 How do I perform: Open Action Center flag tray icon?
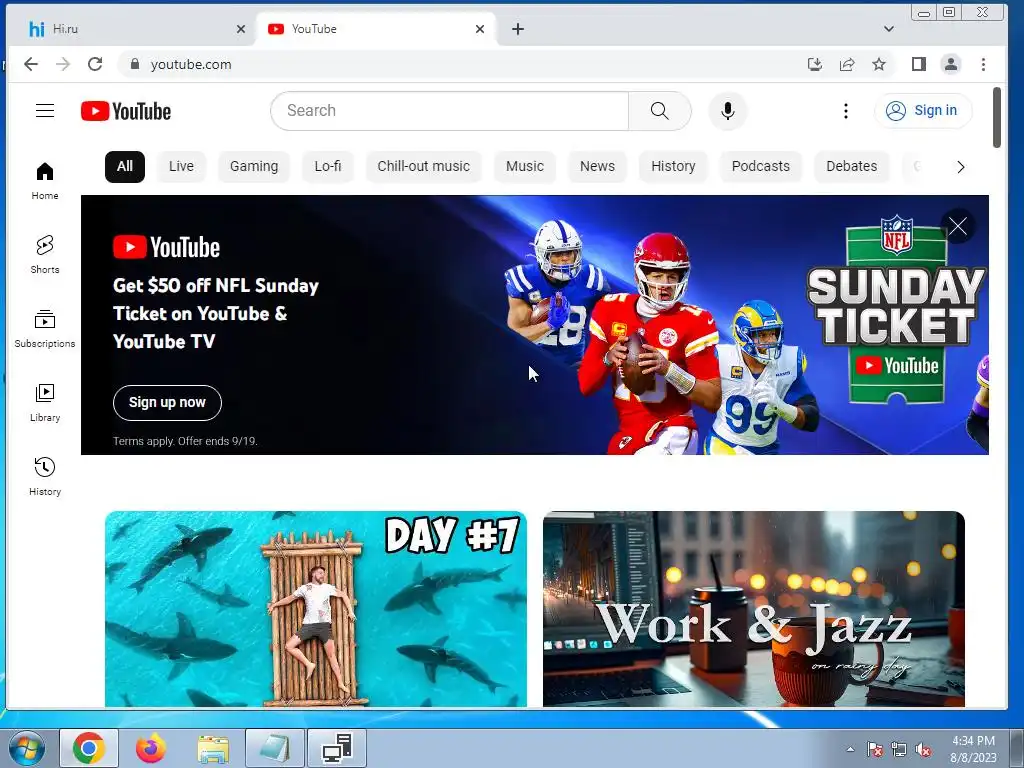pos(874,749)
